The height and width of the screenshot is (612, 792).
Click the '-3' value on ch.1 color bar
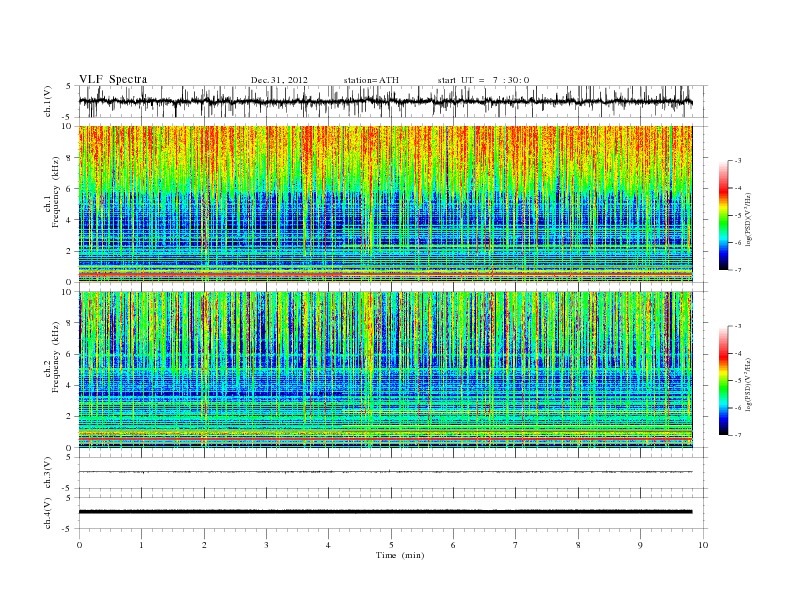coord(738,161)
